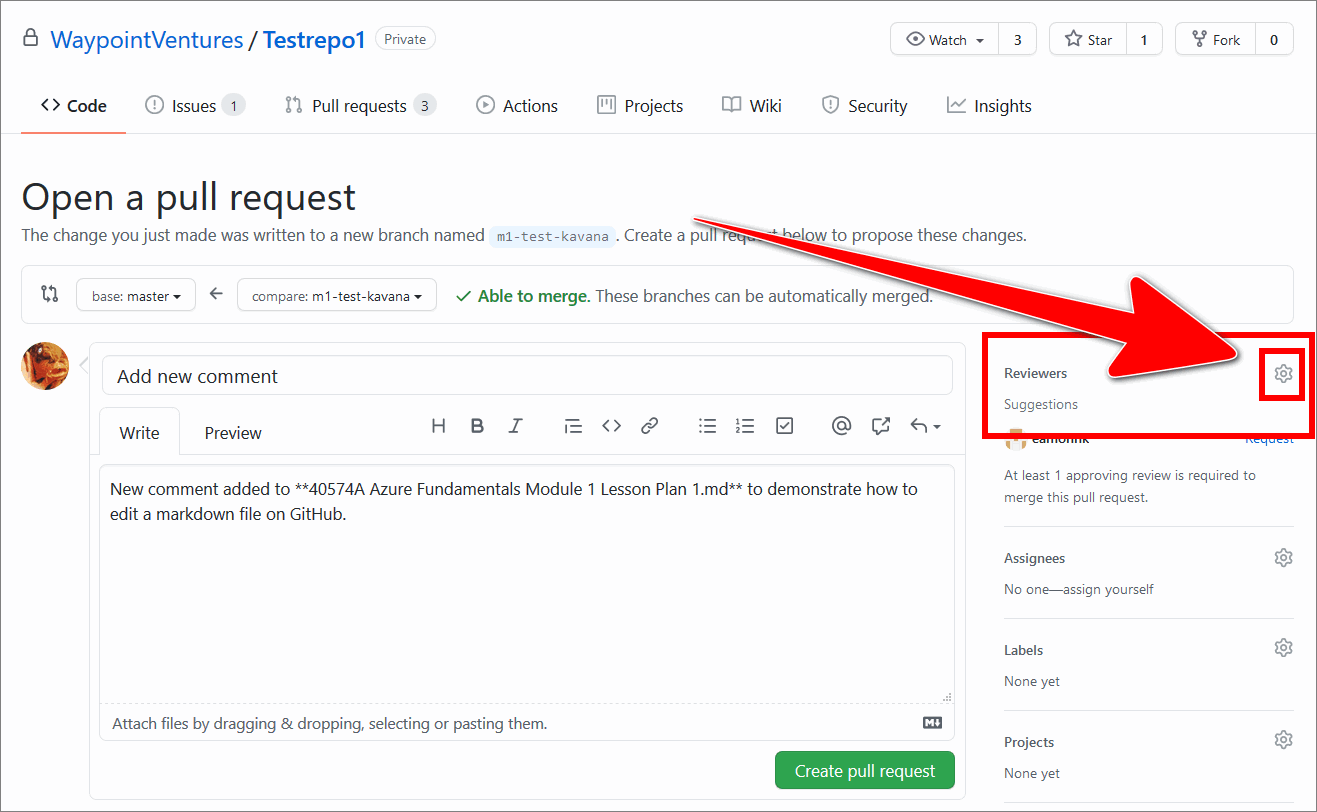Click the Open a pull request heading
The width and height of the screenshot is (1317, 812).
coord(189,197)
